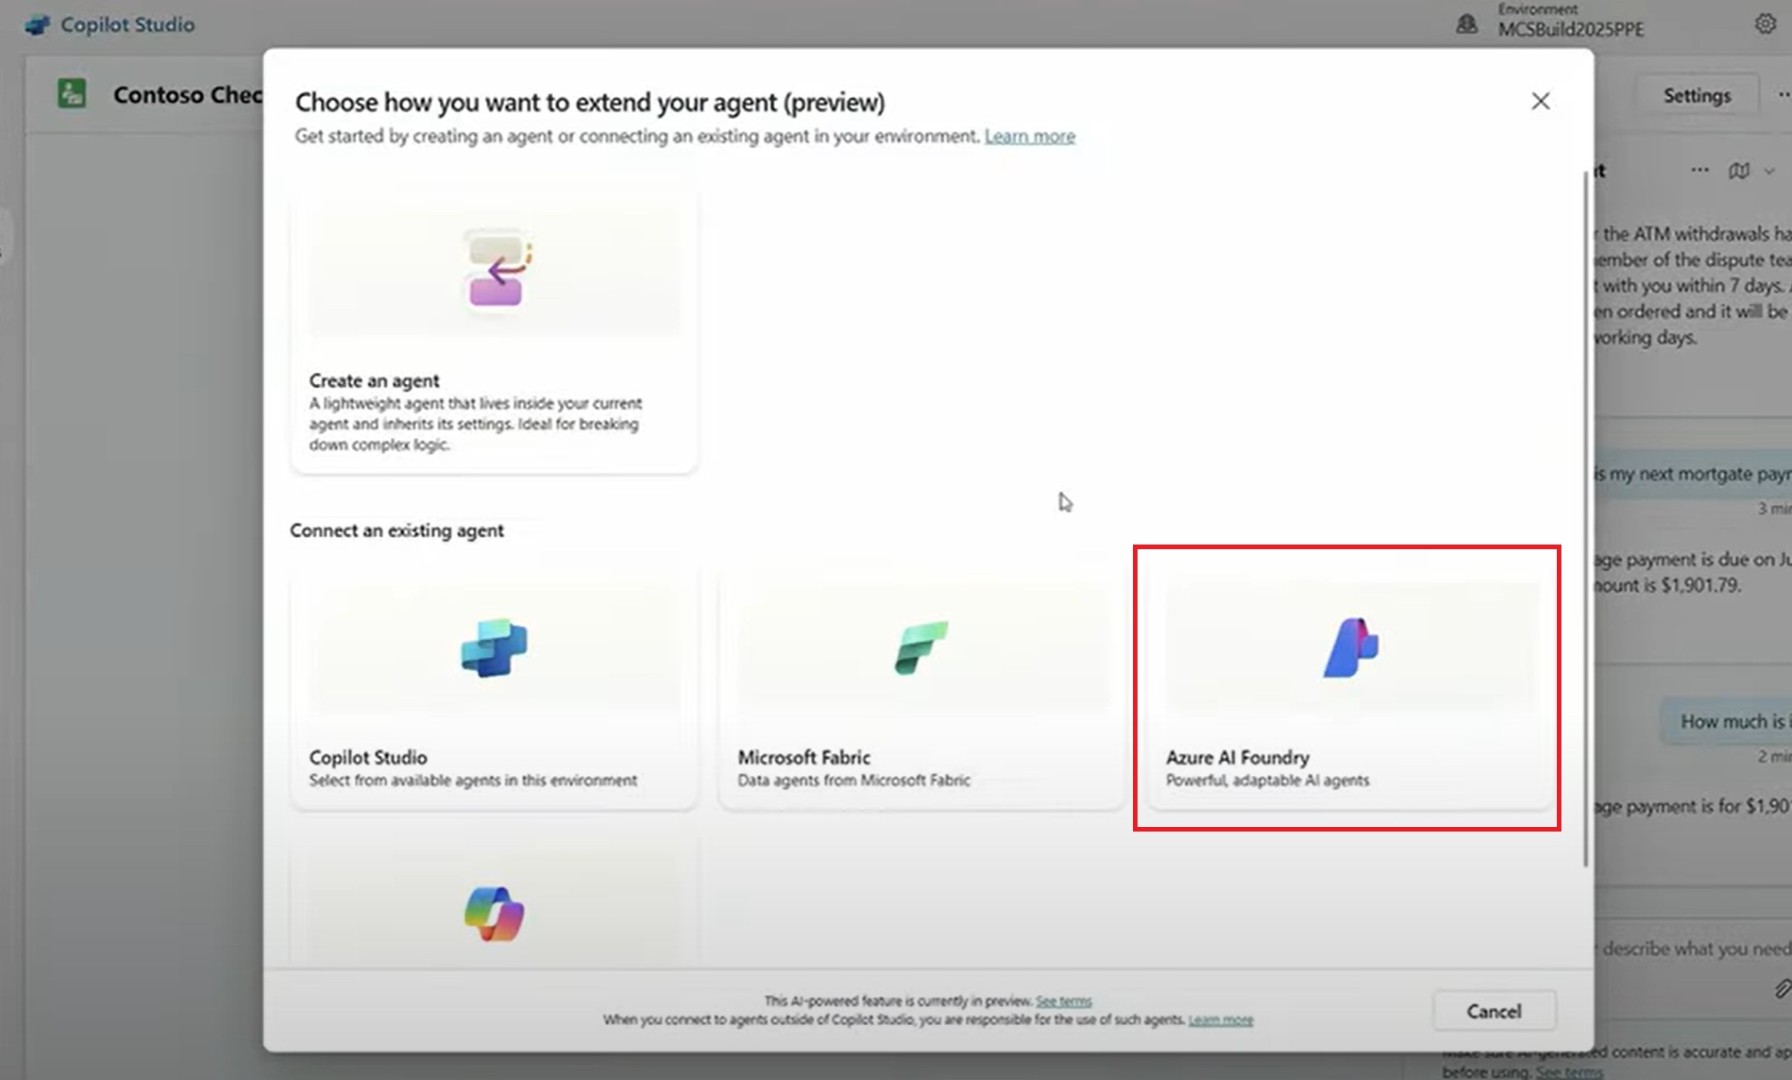Click the Copilot Studio title text in header
The image size is (1792, 1080).
128,25
